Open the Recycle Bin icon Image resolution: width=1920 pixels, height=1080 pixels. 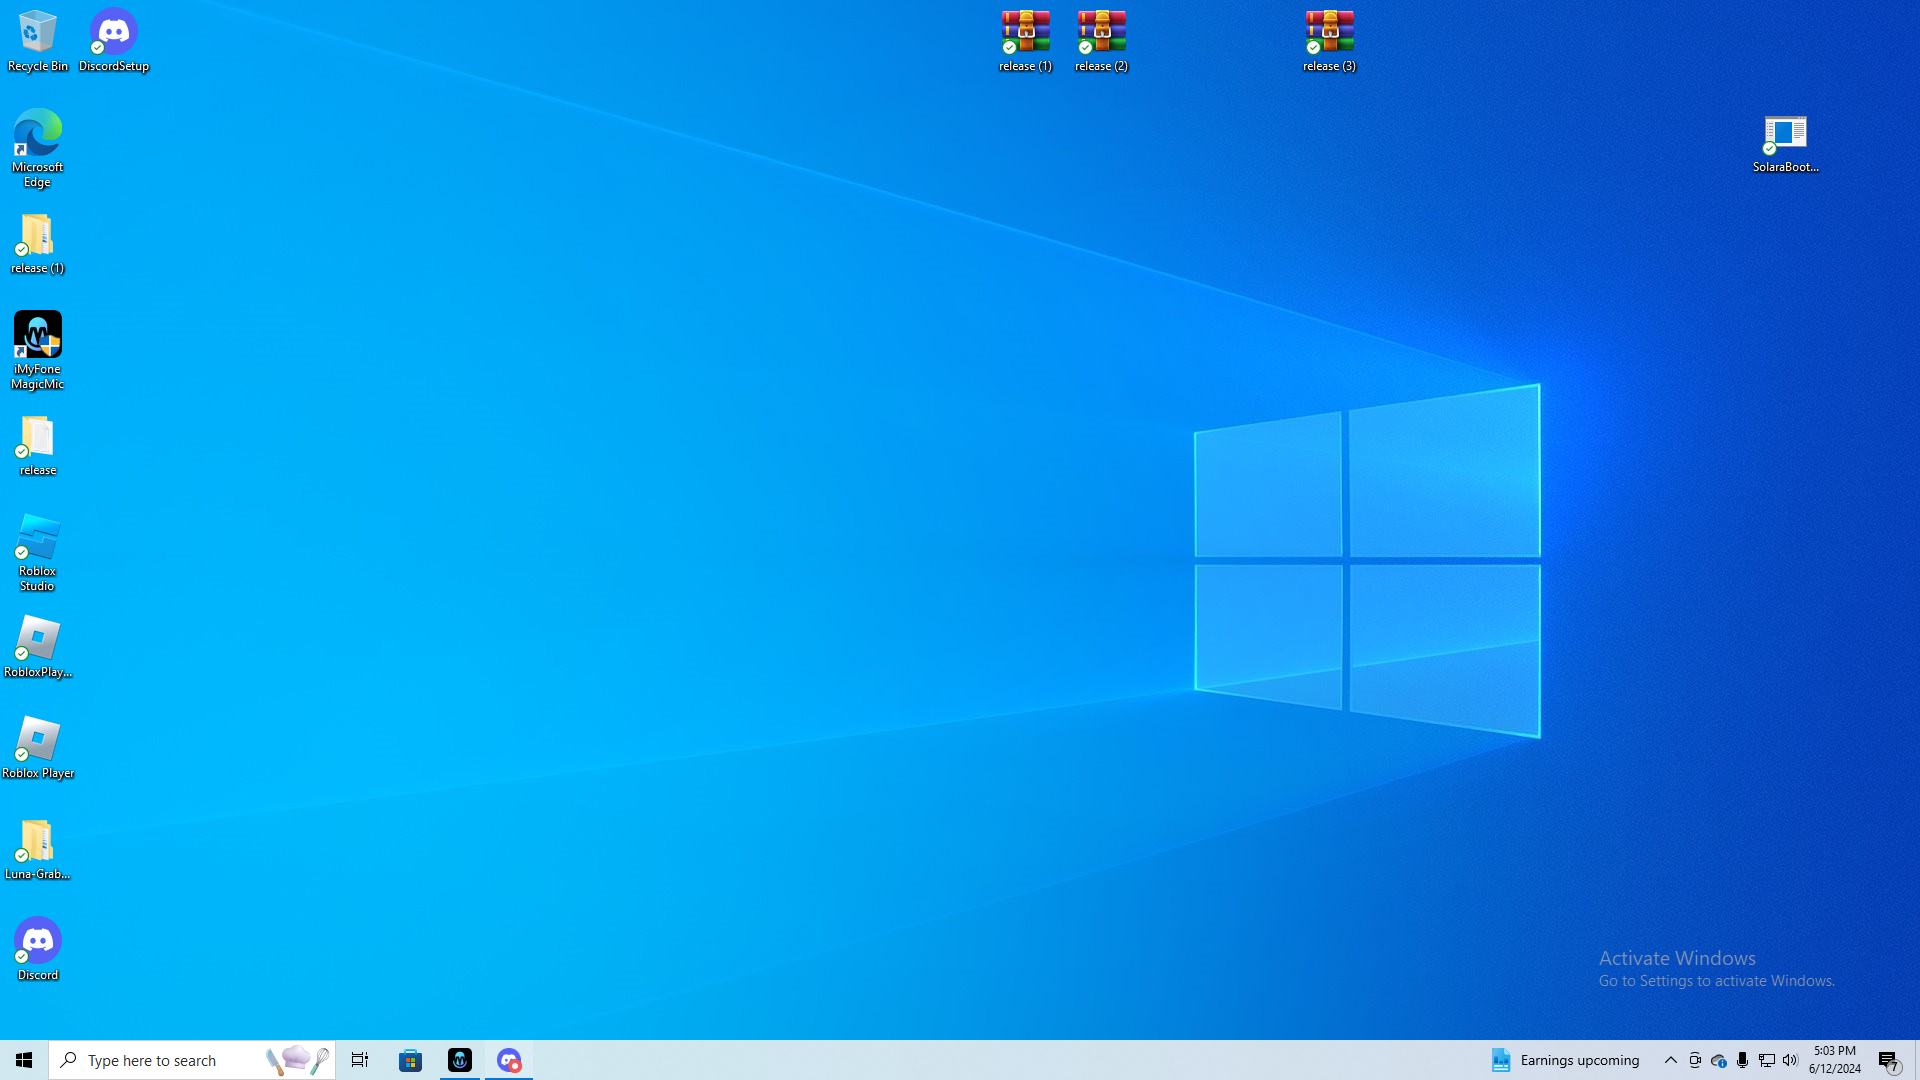(x=38, y=40)
